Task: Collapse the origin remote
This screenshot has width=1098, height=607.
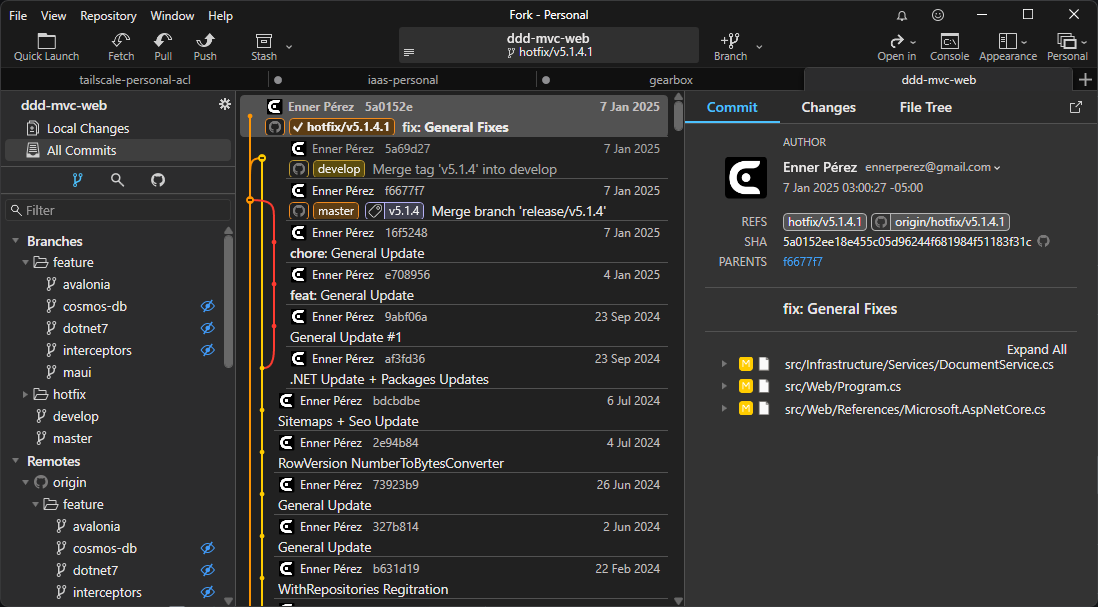Action: pos(25,482)
